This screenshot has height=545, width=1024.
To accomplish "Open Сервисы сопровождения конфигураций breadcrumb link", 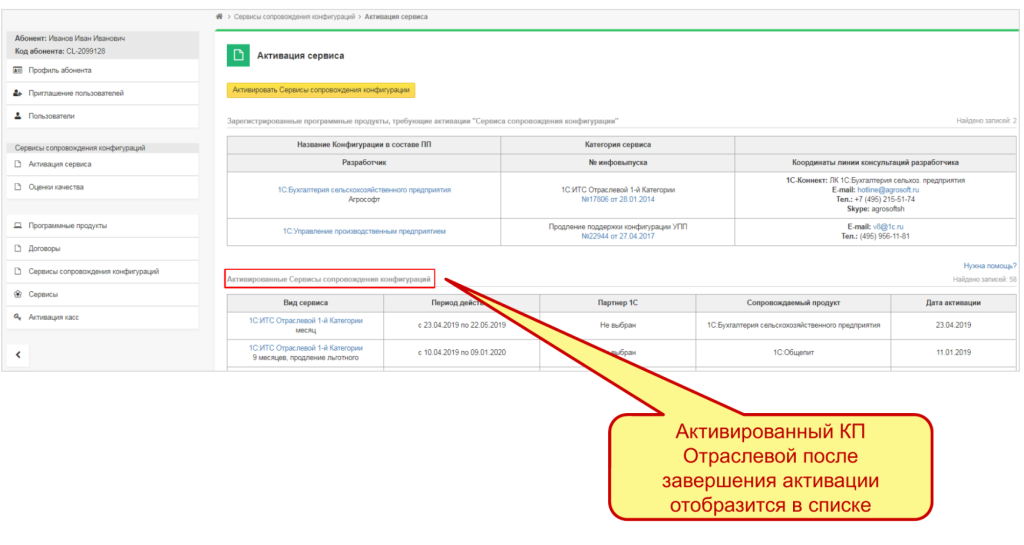I will (x=294, y=17).
